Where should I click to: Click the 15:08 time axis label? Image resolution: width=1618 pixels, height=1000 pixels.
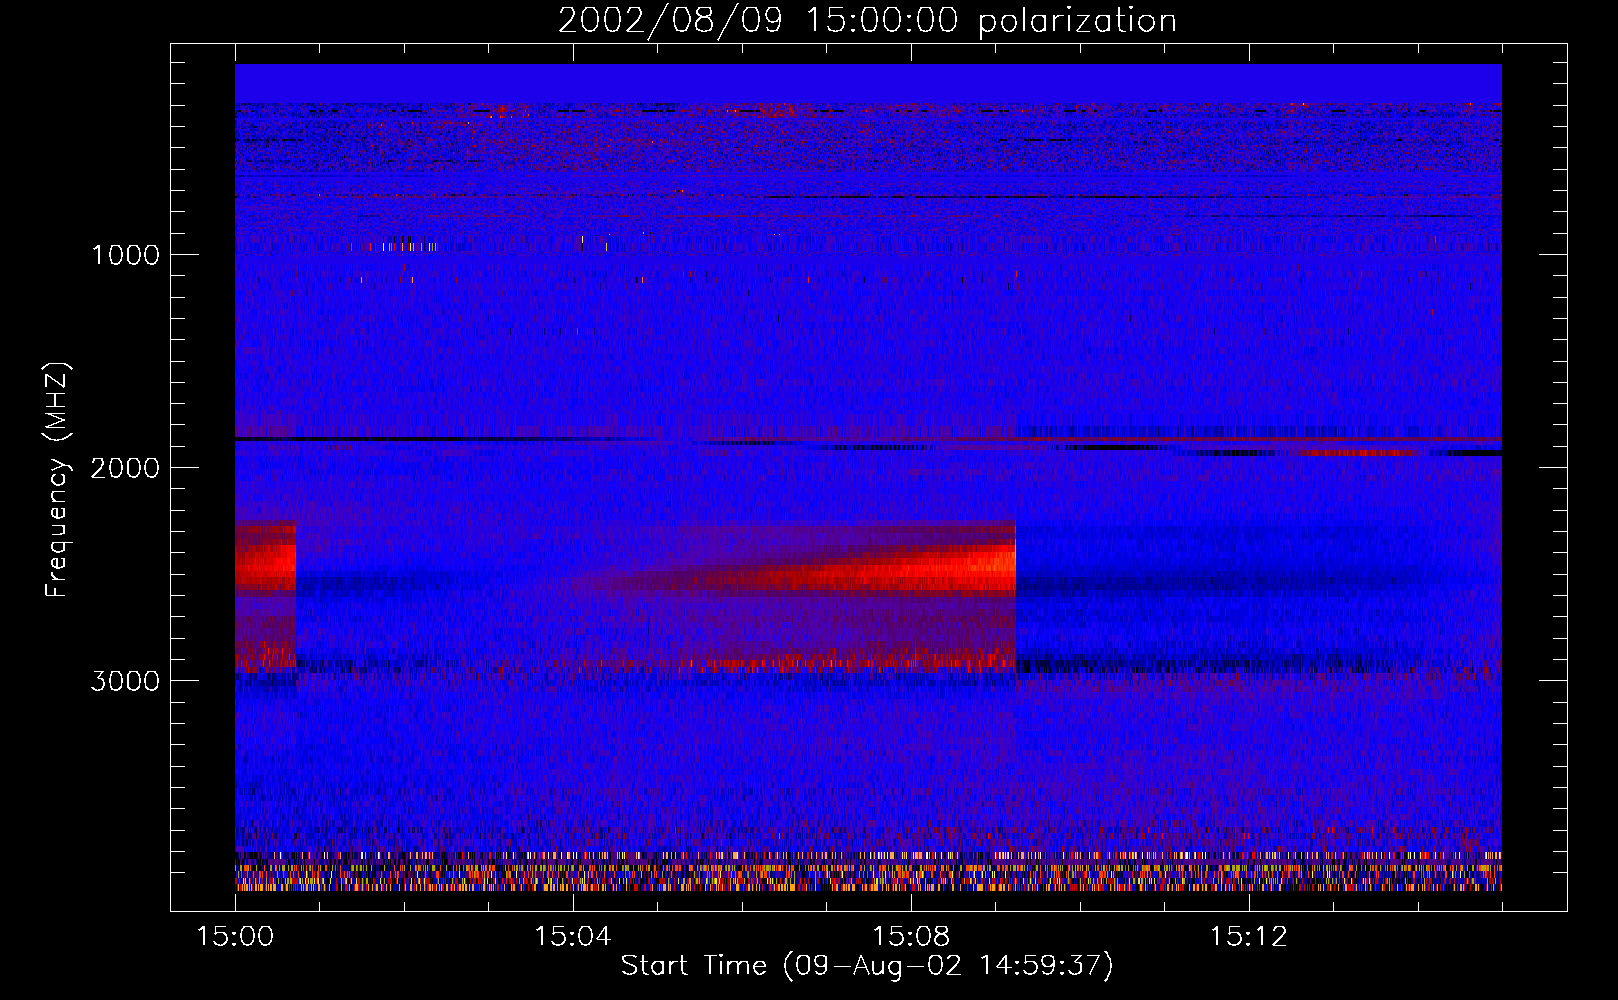click(911, 937)
